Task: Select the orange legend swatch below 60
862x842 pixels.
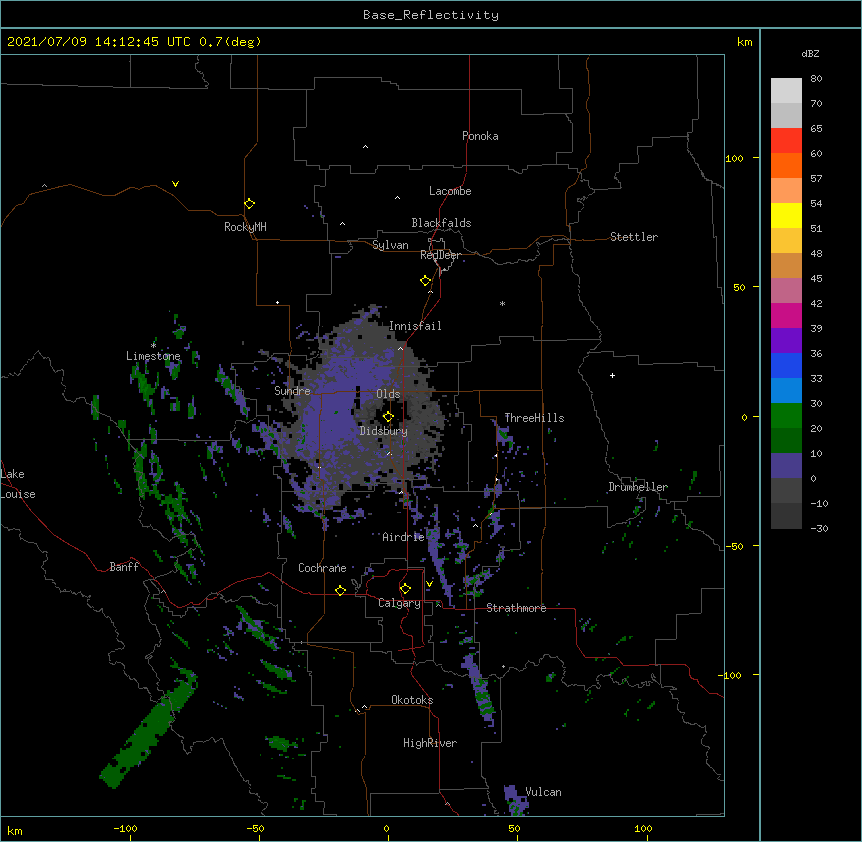Action: (786, 165)
